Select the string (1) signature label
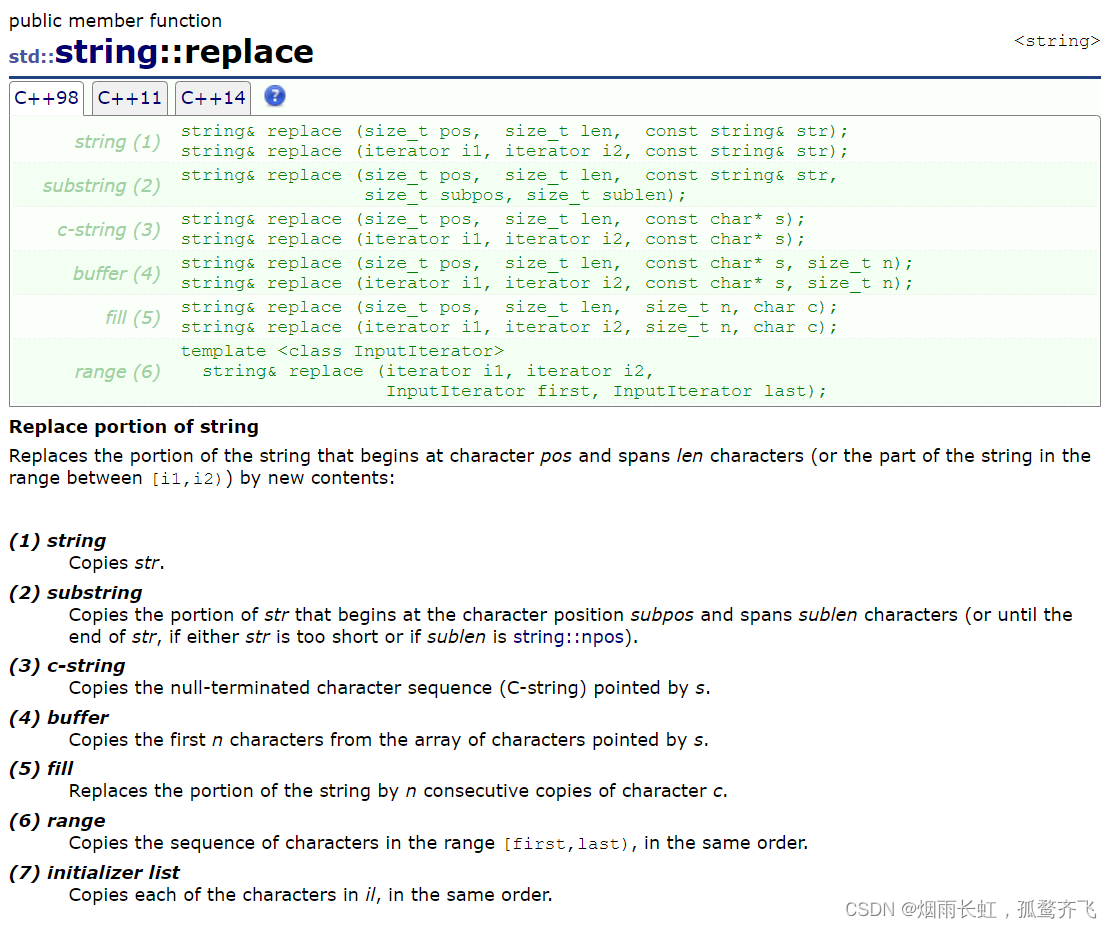The width and height of the screenshot is (1112, 928). coord(117,141)
